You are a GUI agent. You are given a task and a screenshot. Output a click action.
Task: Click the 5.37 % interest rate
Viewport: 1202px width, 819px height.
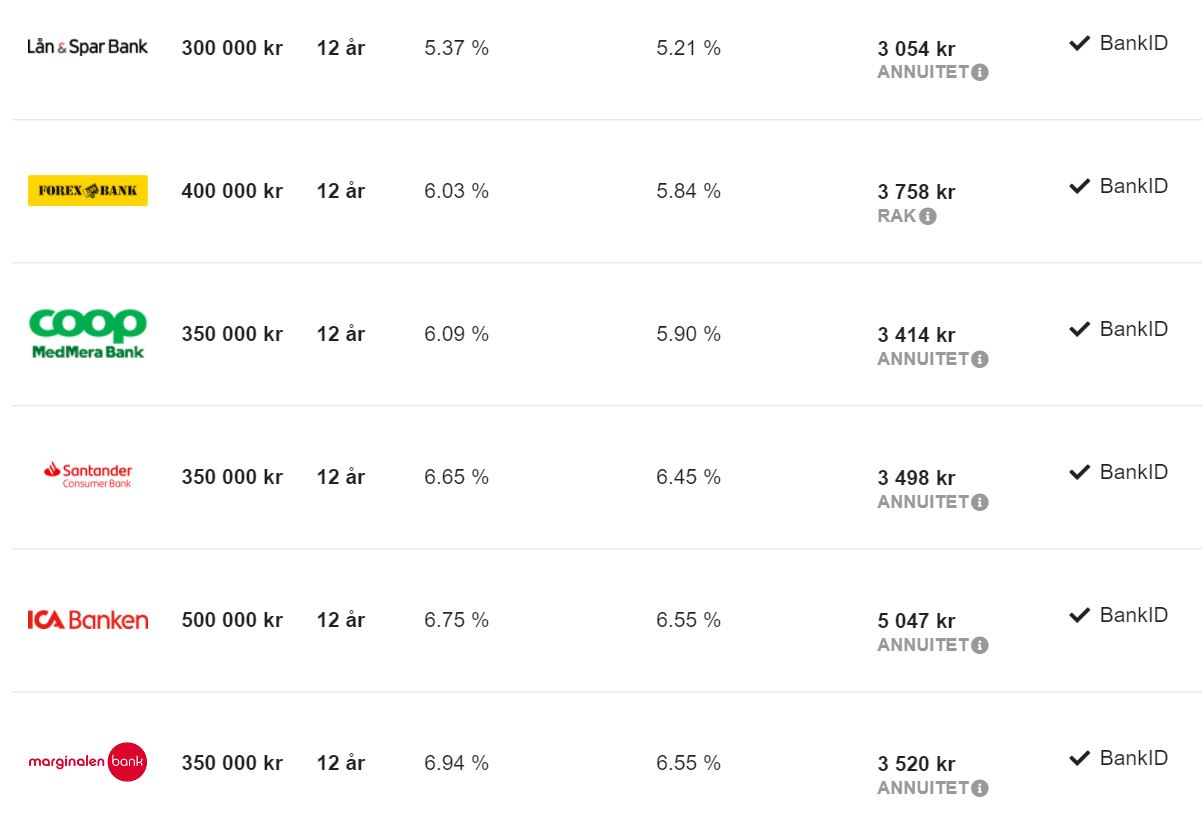tap(456, 48)
